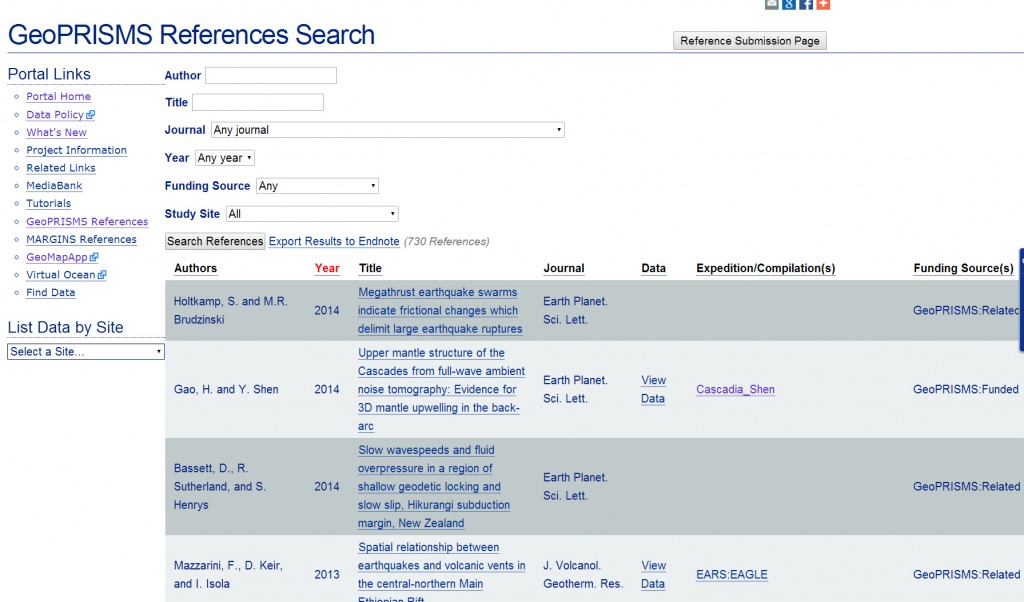
Task: Select year '2013' cell
Action: (327, 575)
